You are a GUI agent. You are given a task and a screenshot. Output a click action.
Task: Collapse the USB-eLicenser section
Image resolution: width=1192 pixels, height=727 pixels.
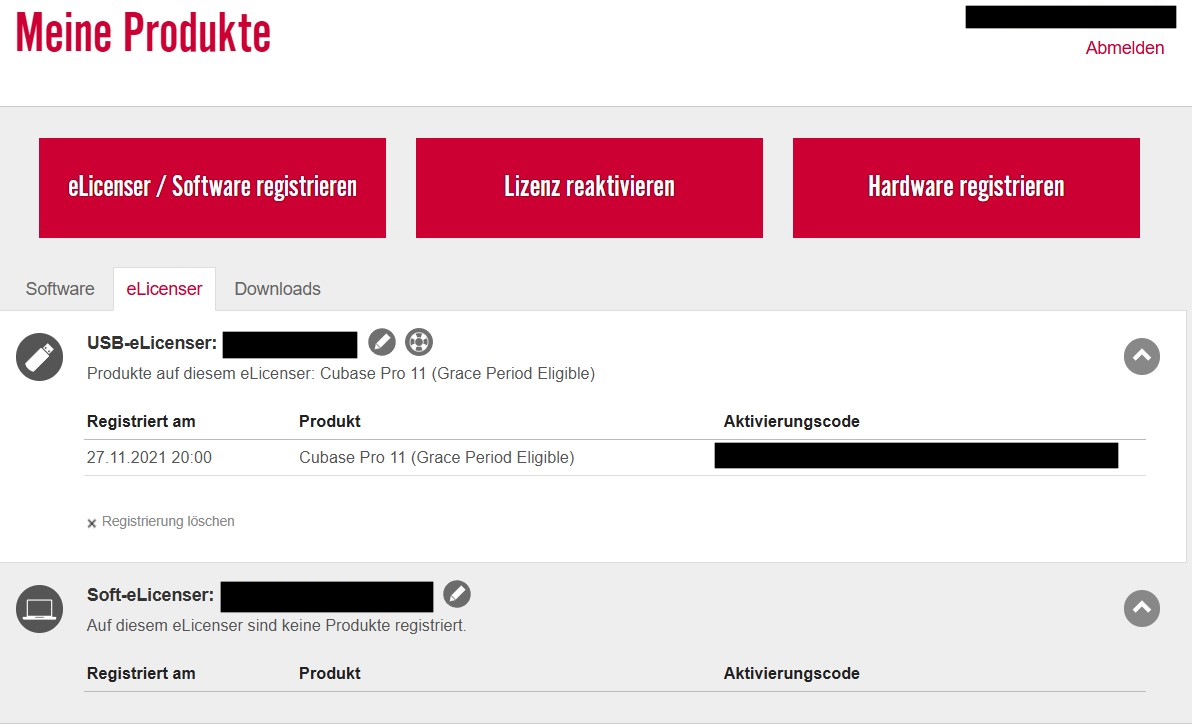tap(1141, 356)
